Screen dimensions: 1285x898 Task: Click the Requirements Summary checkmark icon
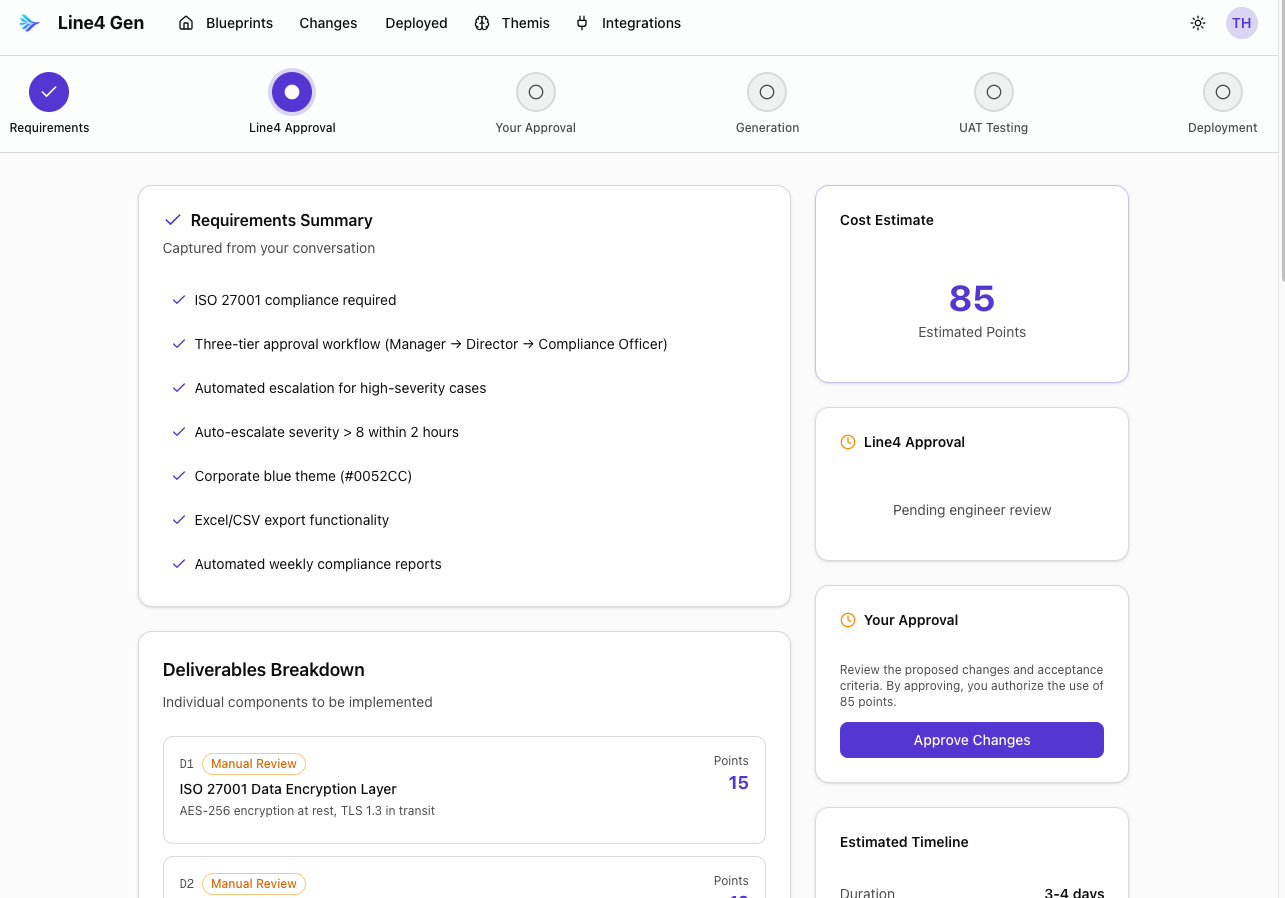tap(173, 220)
